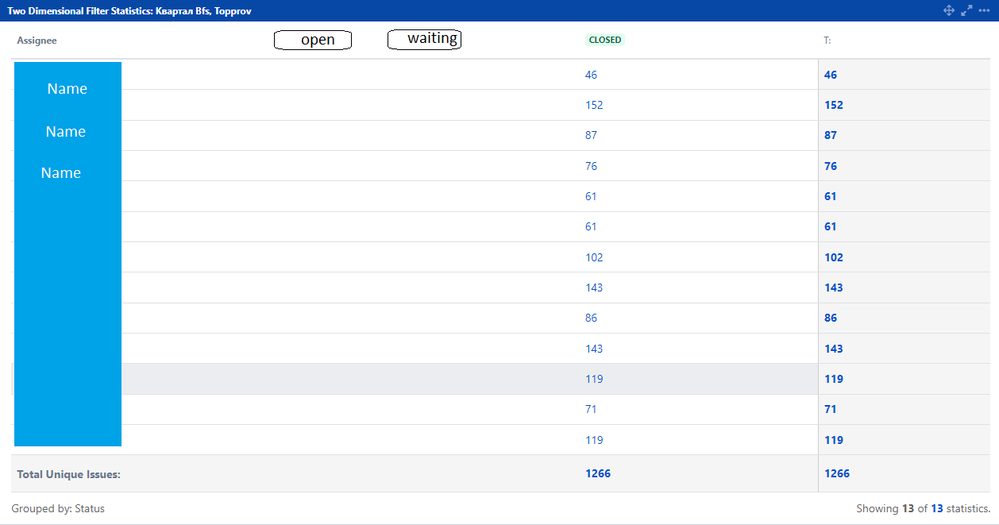Click bold total 76 in T column
This screenshot has width=999, height=525.
830,166
